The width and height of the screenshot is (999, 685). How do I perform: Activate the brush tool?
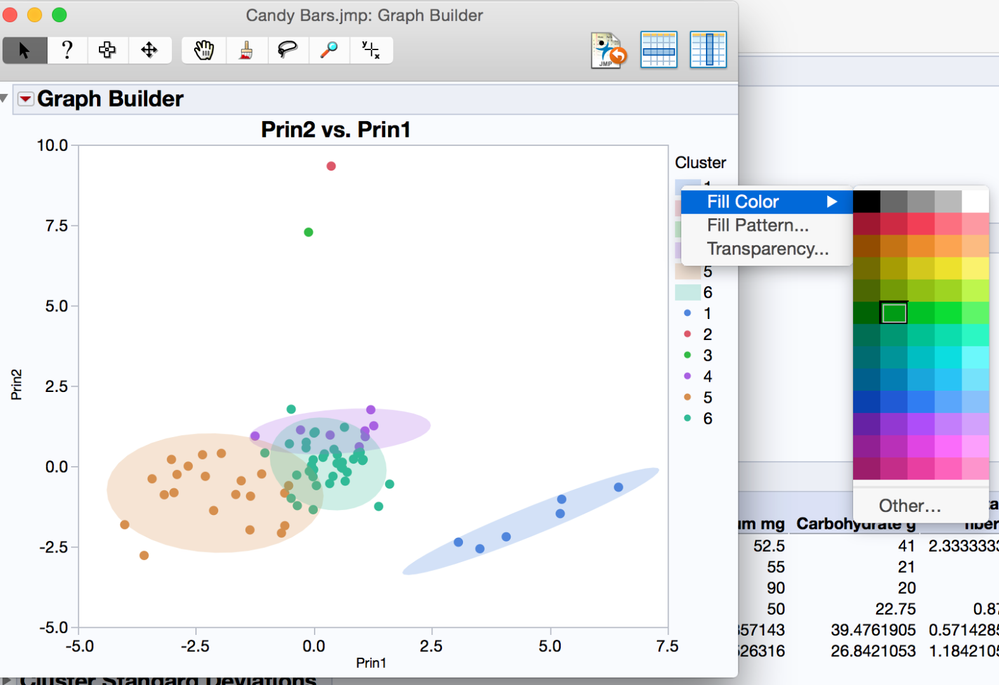click(246, 50)
